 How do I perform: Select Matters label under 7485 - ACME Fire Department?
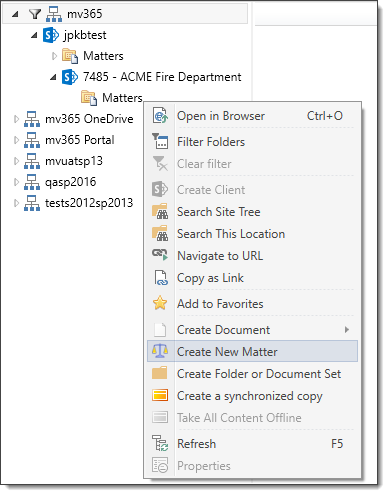click(x=122, y=98)
